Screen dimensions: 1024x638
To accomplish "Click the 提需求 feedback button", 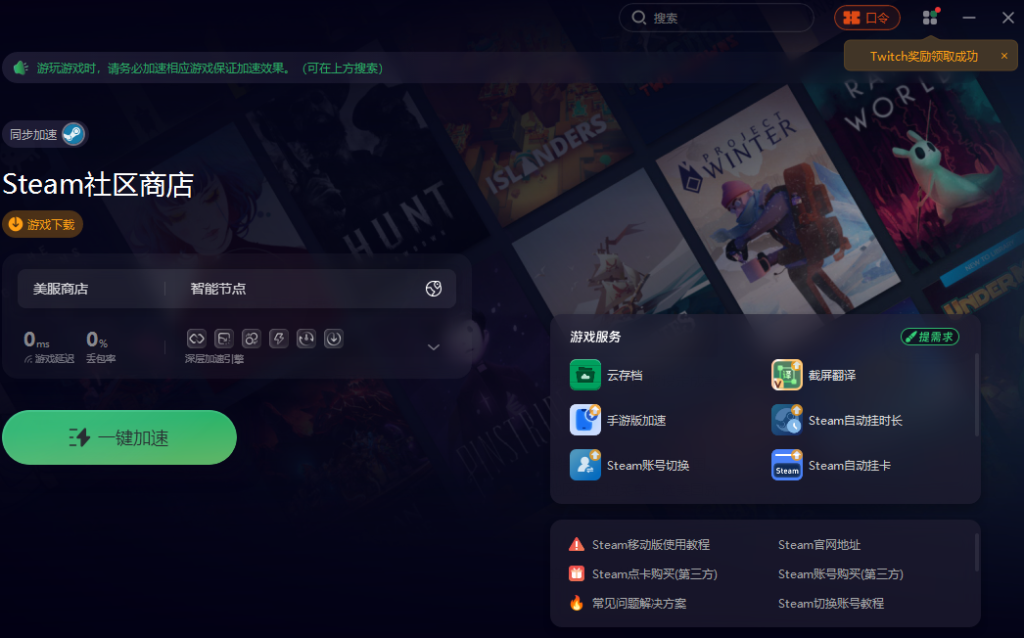I will tap(930, 337).
